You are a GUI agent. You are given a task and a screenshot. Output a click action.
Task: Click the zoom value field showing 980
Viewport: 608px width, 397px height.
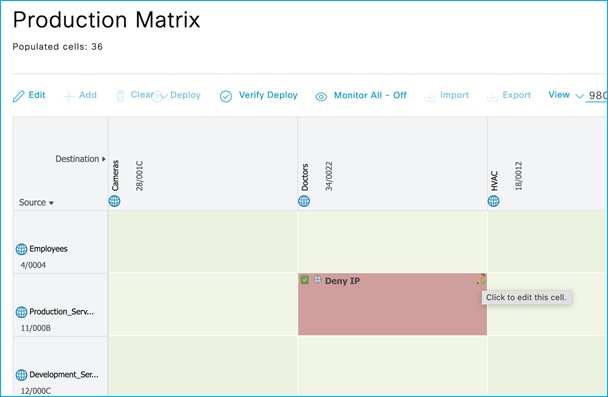tap(597, 96)
